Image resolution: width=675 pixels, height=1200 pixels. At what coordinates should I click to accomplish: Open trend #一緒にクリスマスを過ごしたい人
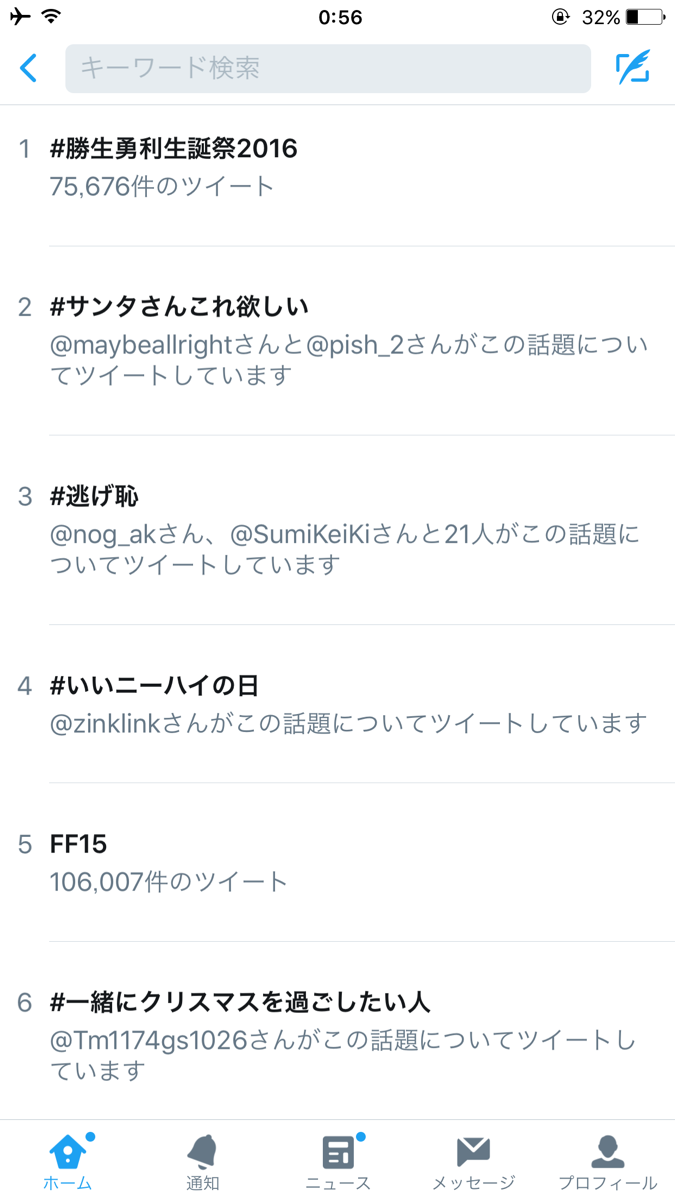click(x=240, y=1002)
